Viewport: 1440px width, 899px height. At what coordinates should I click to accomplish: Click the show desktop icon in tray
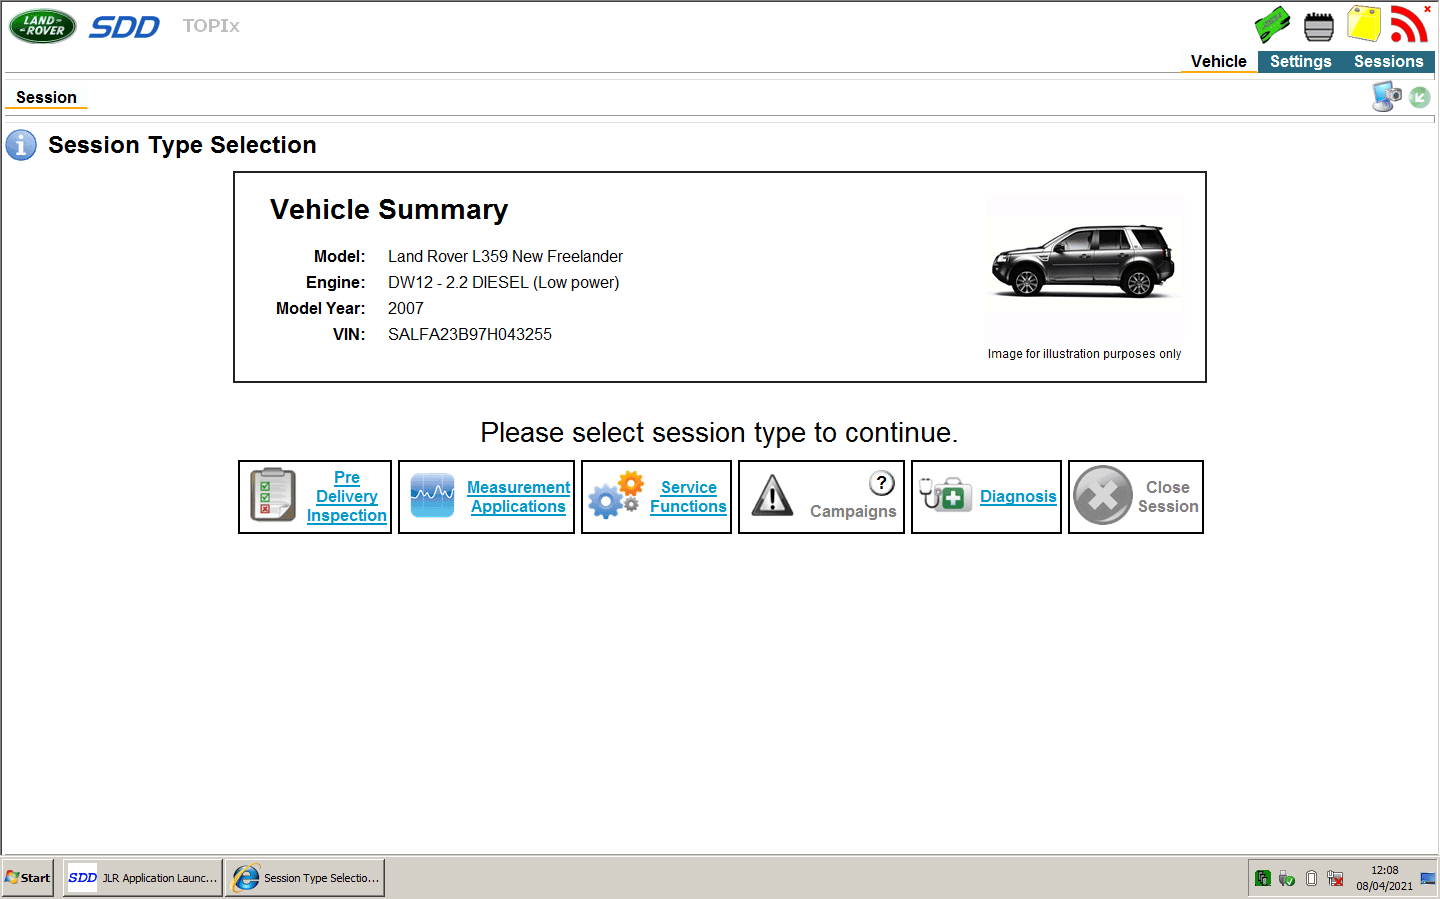[1428, 878]
